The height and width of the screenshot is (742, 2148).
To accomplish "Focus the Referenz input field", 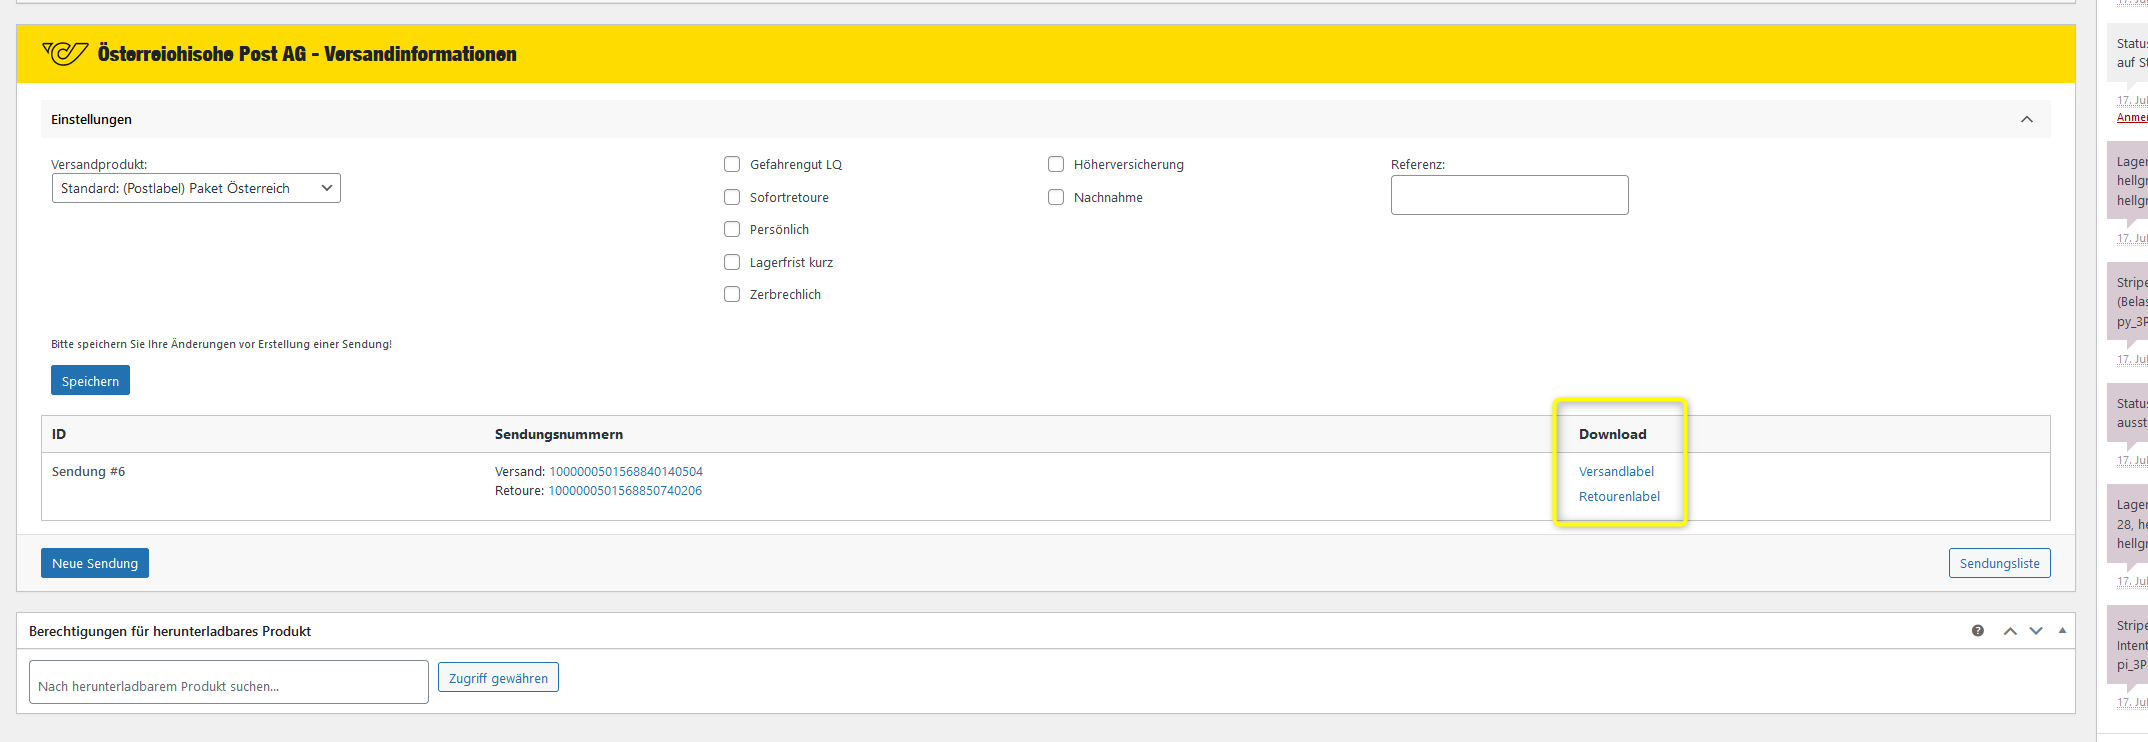I will [1509, 195].
